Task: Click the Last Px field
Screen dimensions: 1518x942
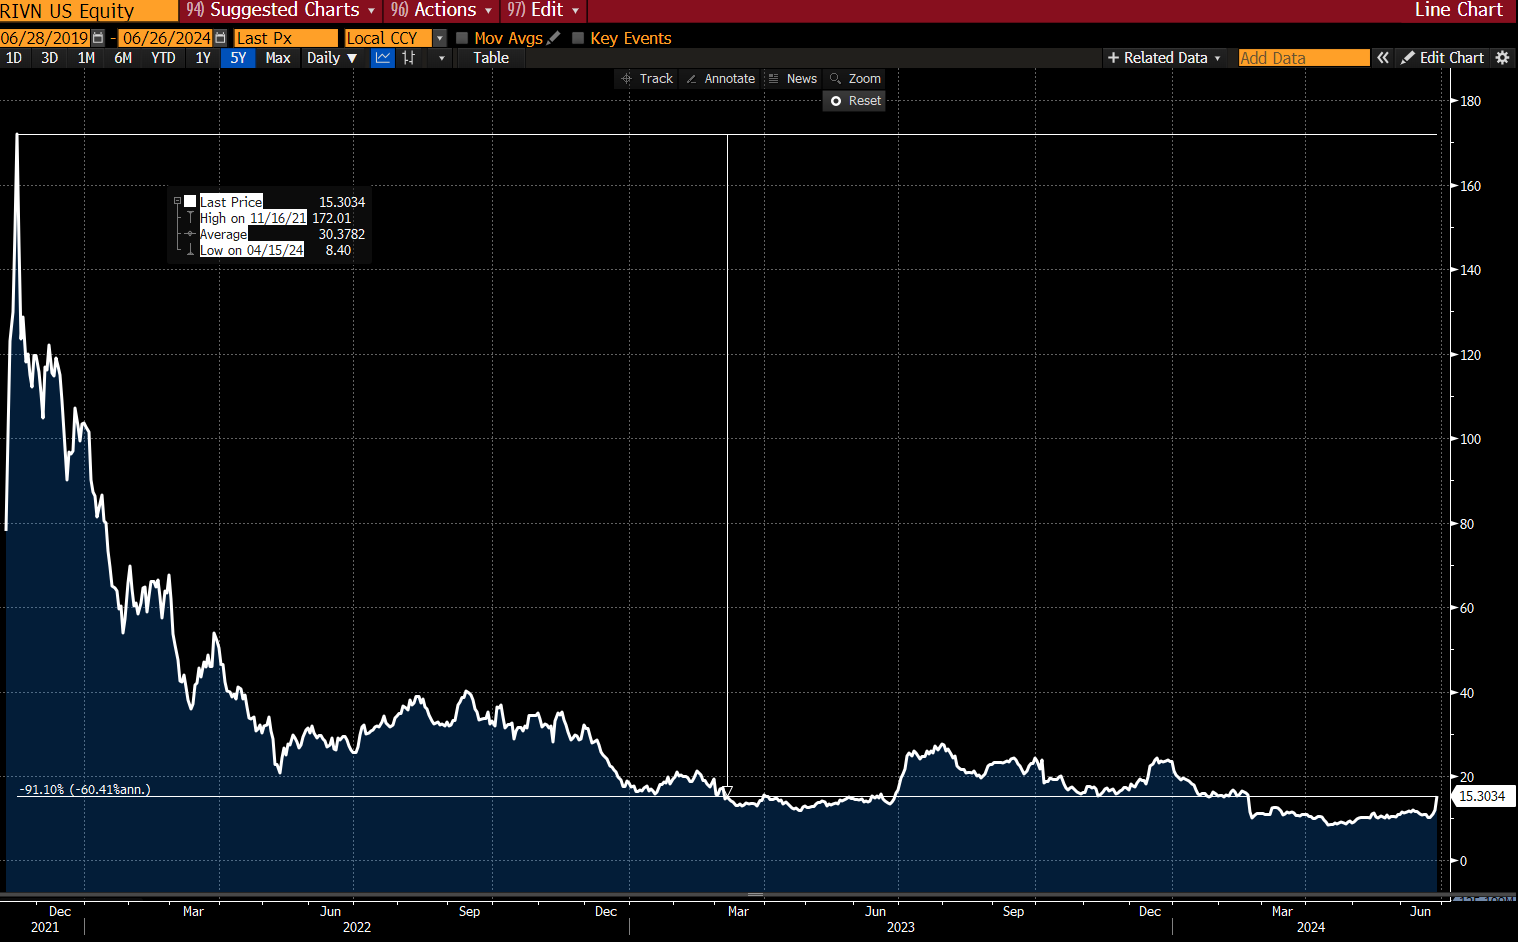Action: [286, 38]
